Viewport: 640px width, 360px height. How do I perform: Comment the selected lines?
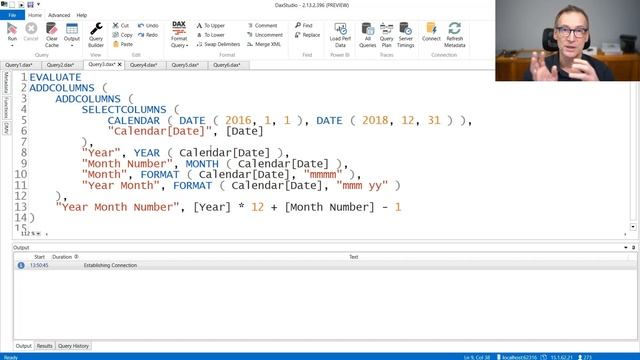click(x=262, y=25)
